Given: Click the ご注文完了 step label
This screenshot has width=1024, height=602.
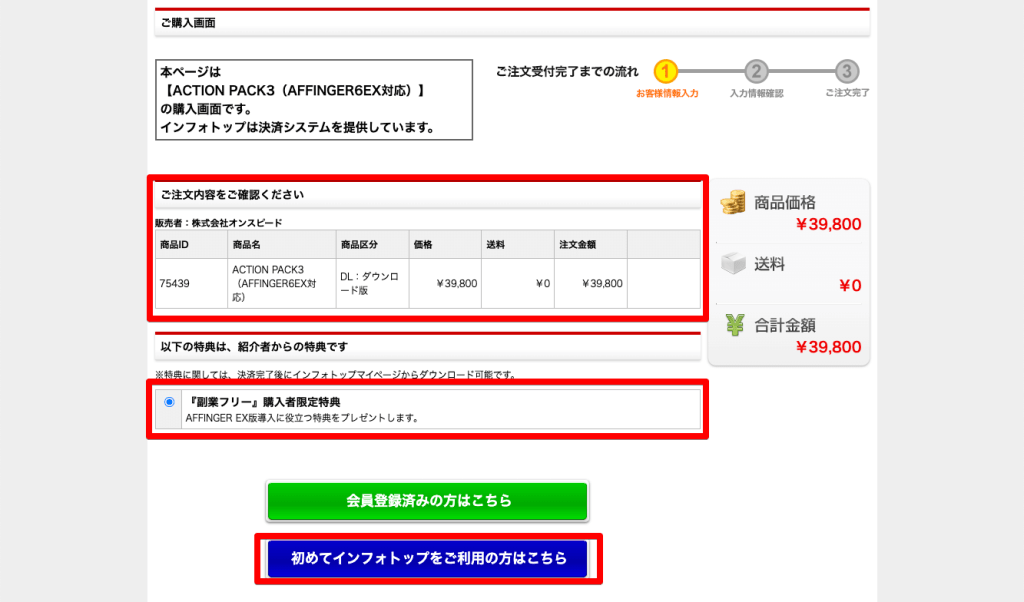Looking at the screenshot, I should (847, 93).
